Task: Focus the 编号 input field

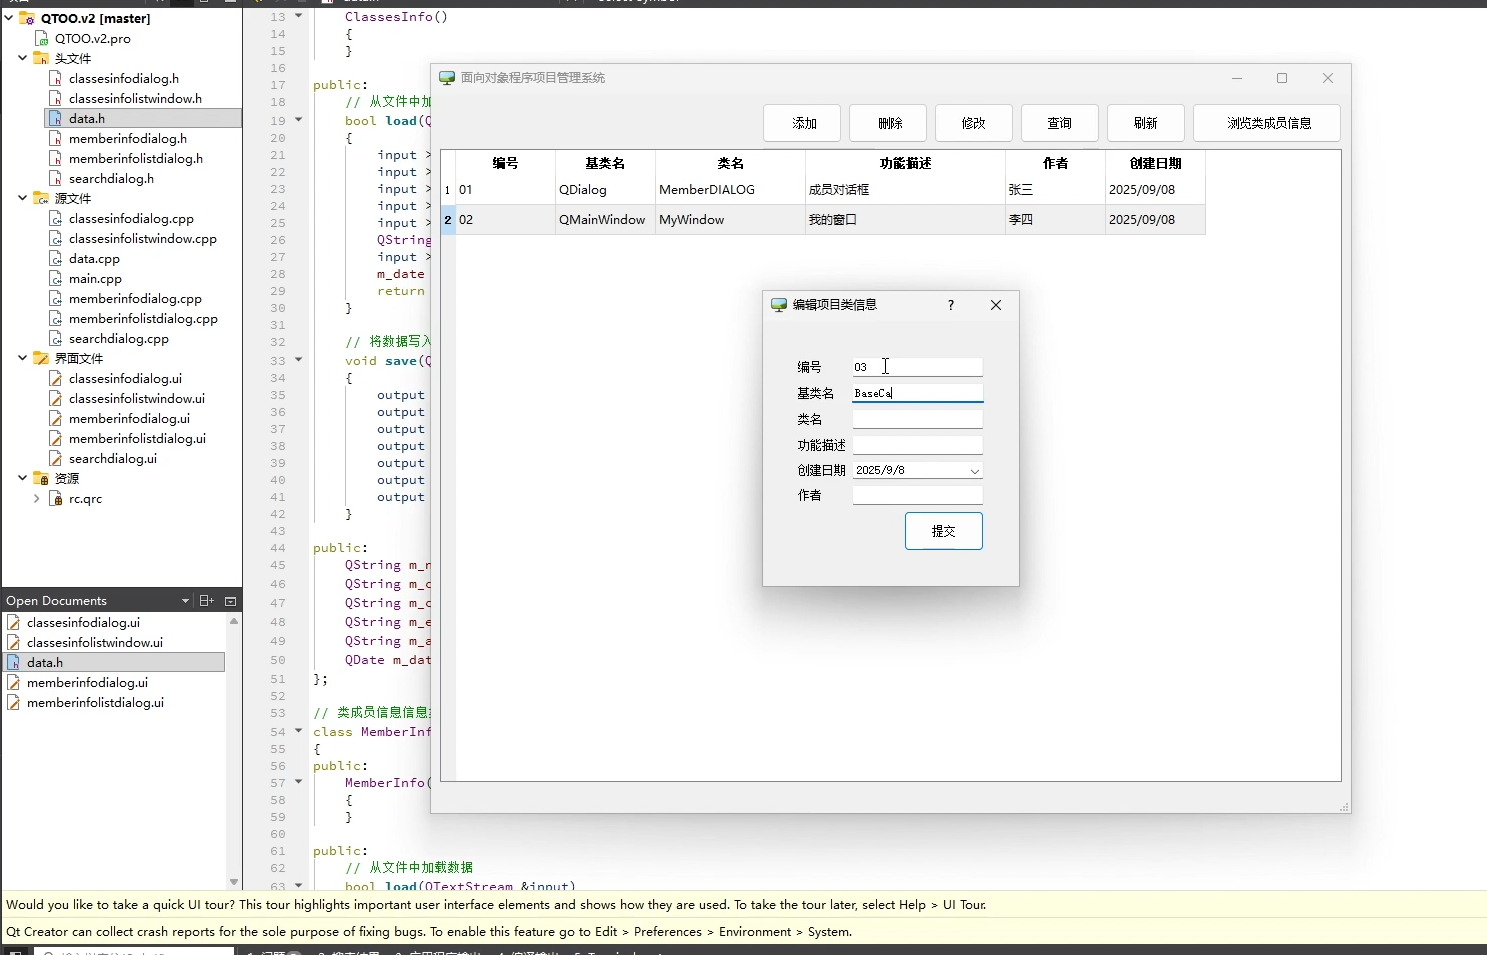Action: point(917,367)
